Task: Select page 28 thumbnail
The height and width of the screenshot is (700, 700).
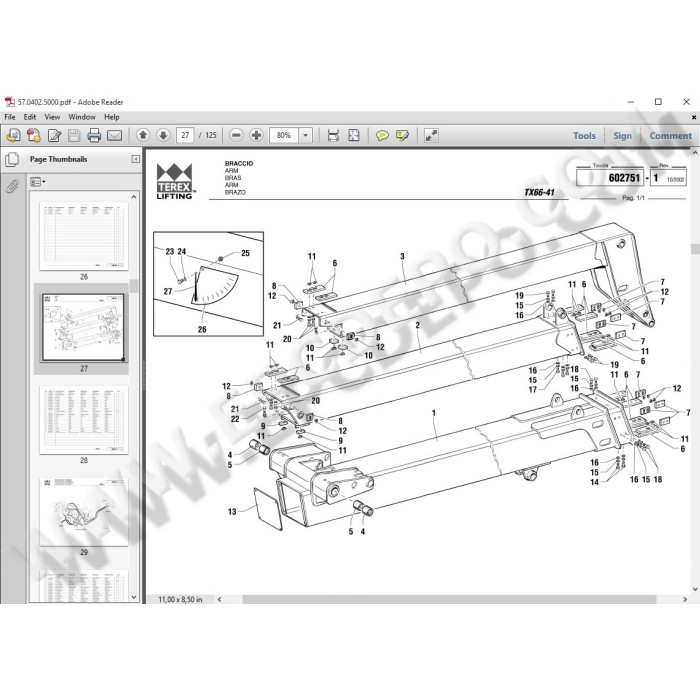Action: pyautogui.click(x=84, y=420)
